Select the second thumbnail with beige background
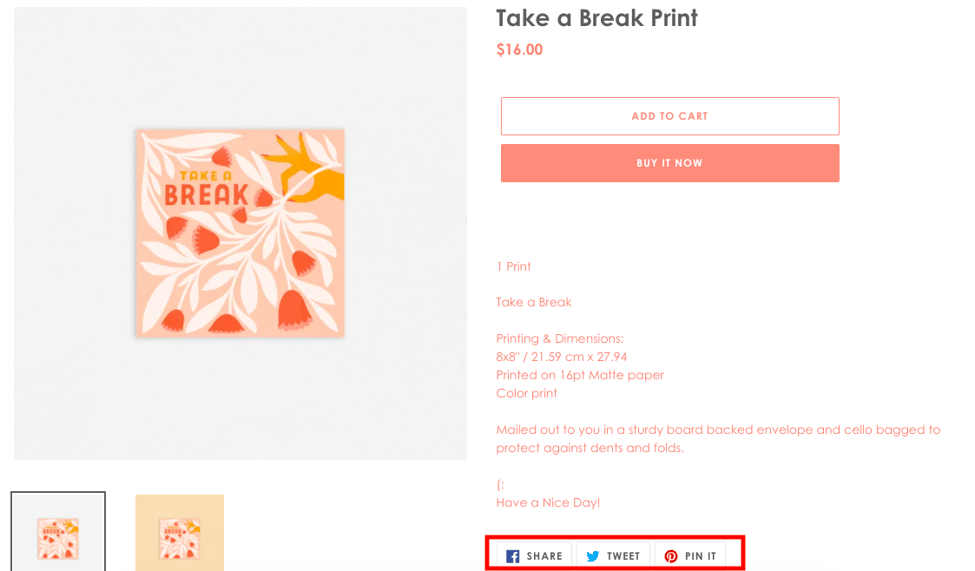The width and height of the screenshot is (975, 571). [180, 533]
